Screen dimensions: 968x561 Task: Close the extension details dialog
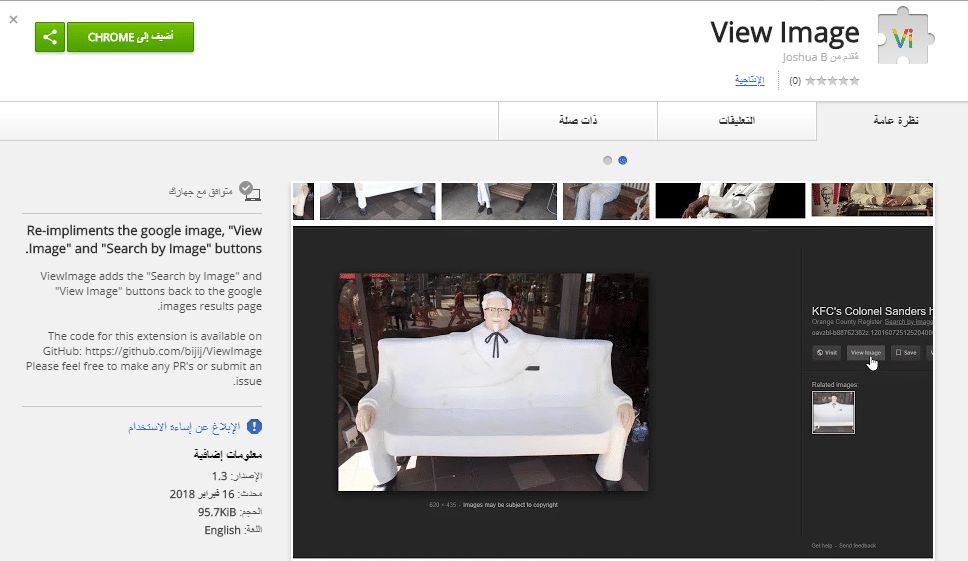coord(14,20)
